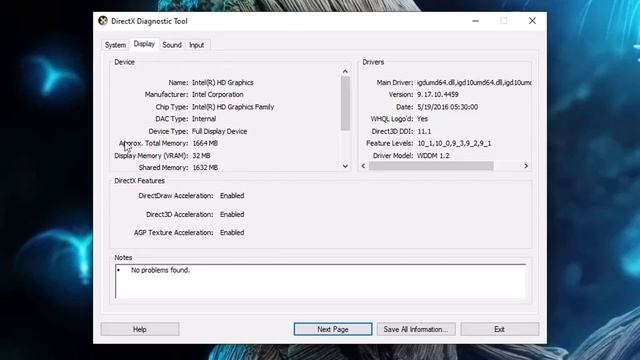
Task: Click the Main Driver file list value
Action: pos(474,82)
